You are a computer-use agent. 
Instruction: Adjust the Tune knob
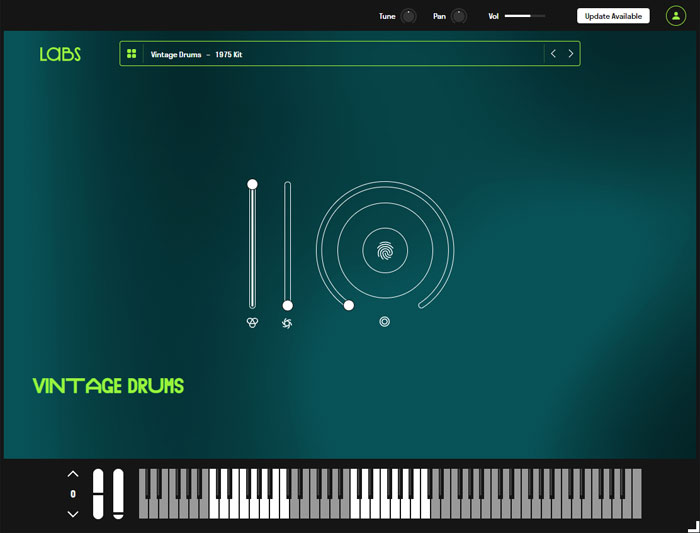pyautogui.click(x=408, y=16)
